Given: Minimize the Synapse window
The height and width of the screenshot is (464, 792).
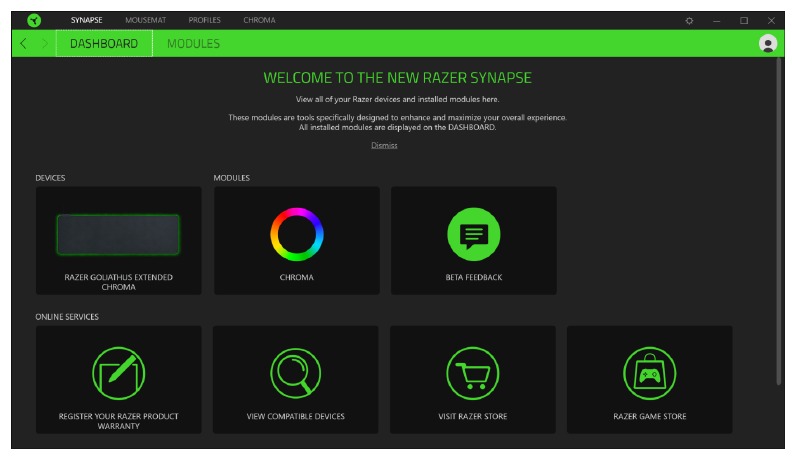Looking at the screenshot, I should pyautogui.click(x=716, y=21).
